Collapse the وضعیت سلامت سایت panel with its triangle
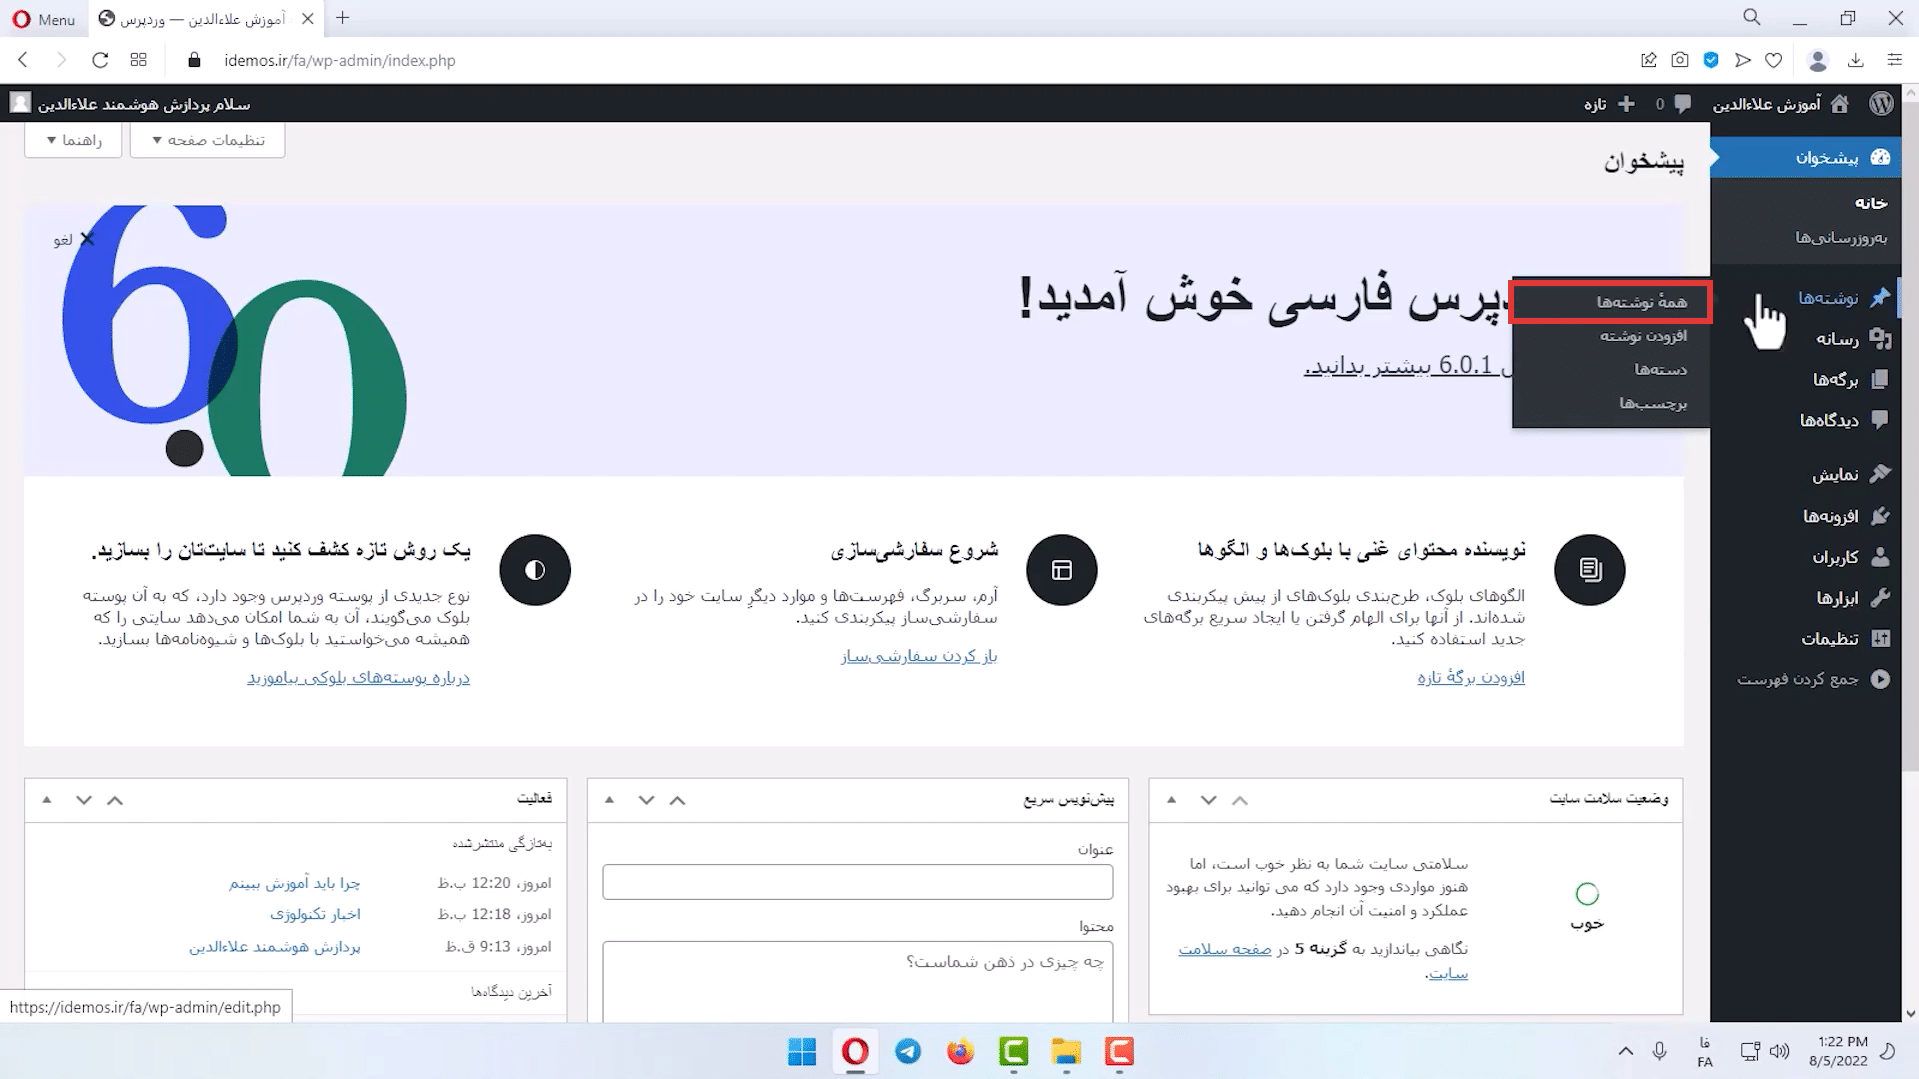The height and width of the screenshot is (1079, 1919). point(1172,799)
